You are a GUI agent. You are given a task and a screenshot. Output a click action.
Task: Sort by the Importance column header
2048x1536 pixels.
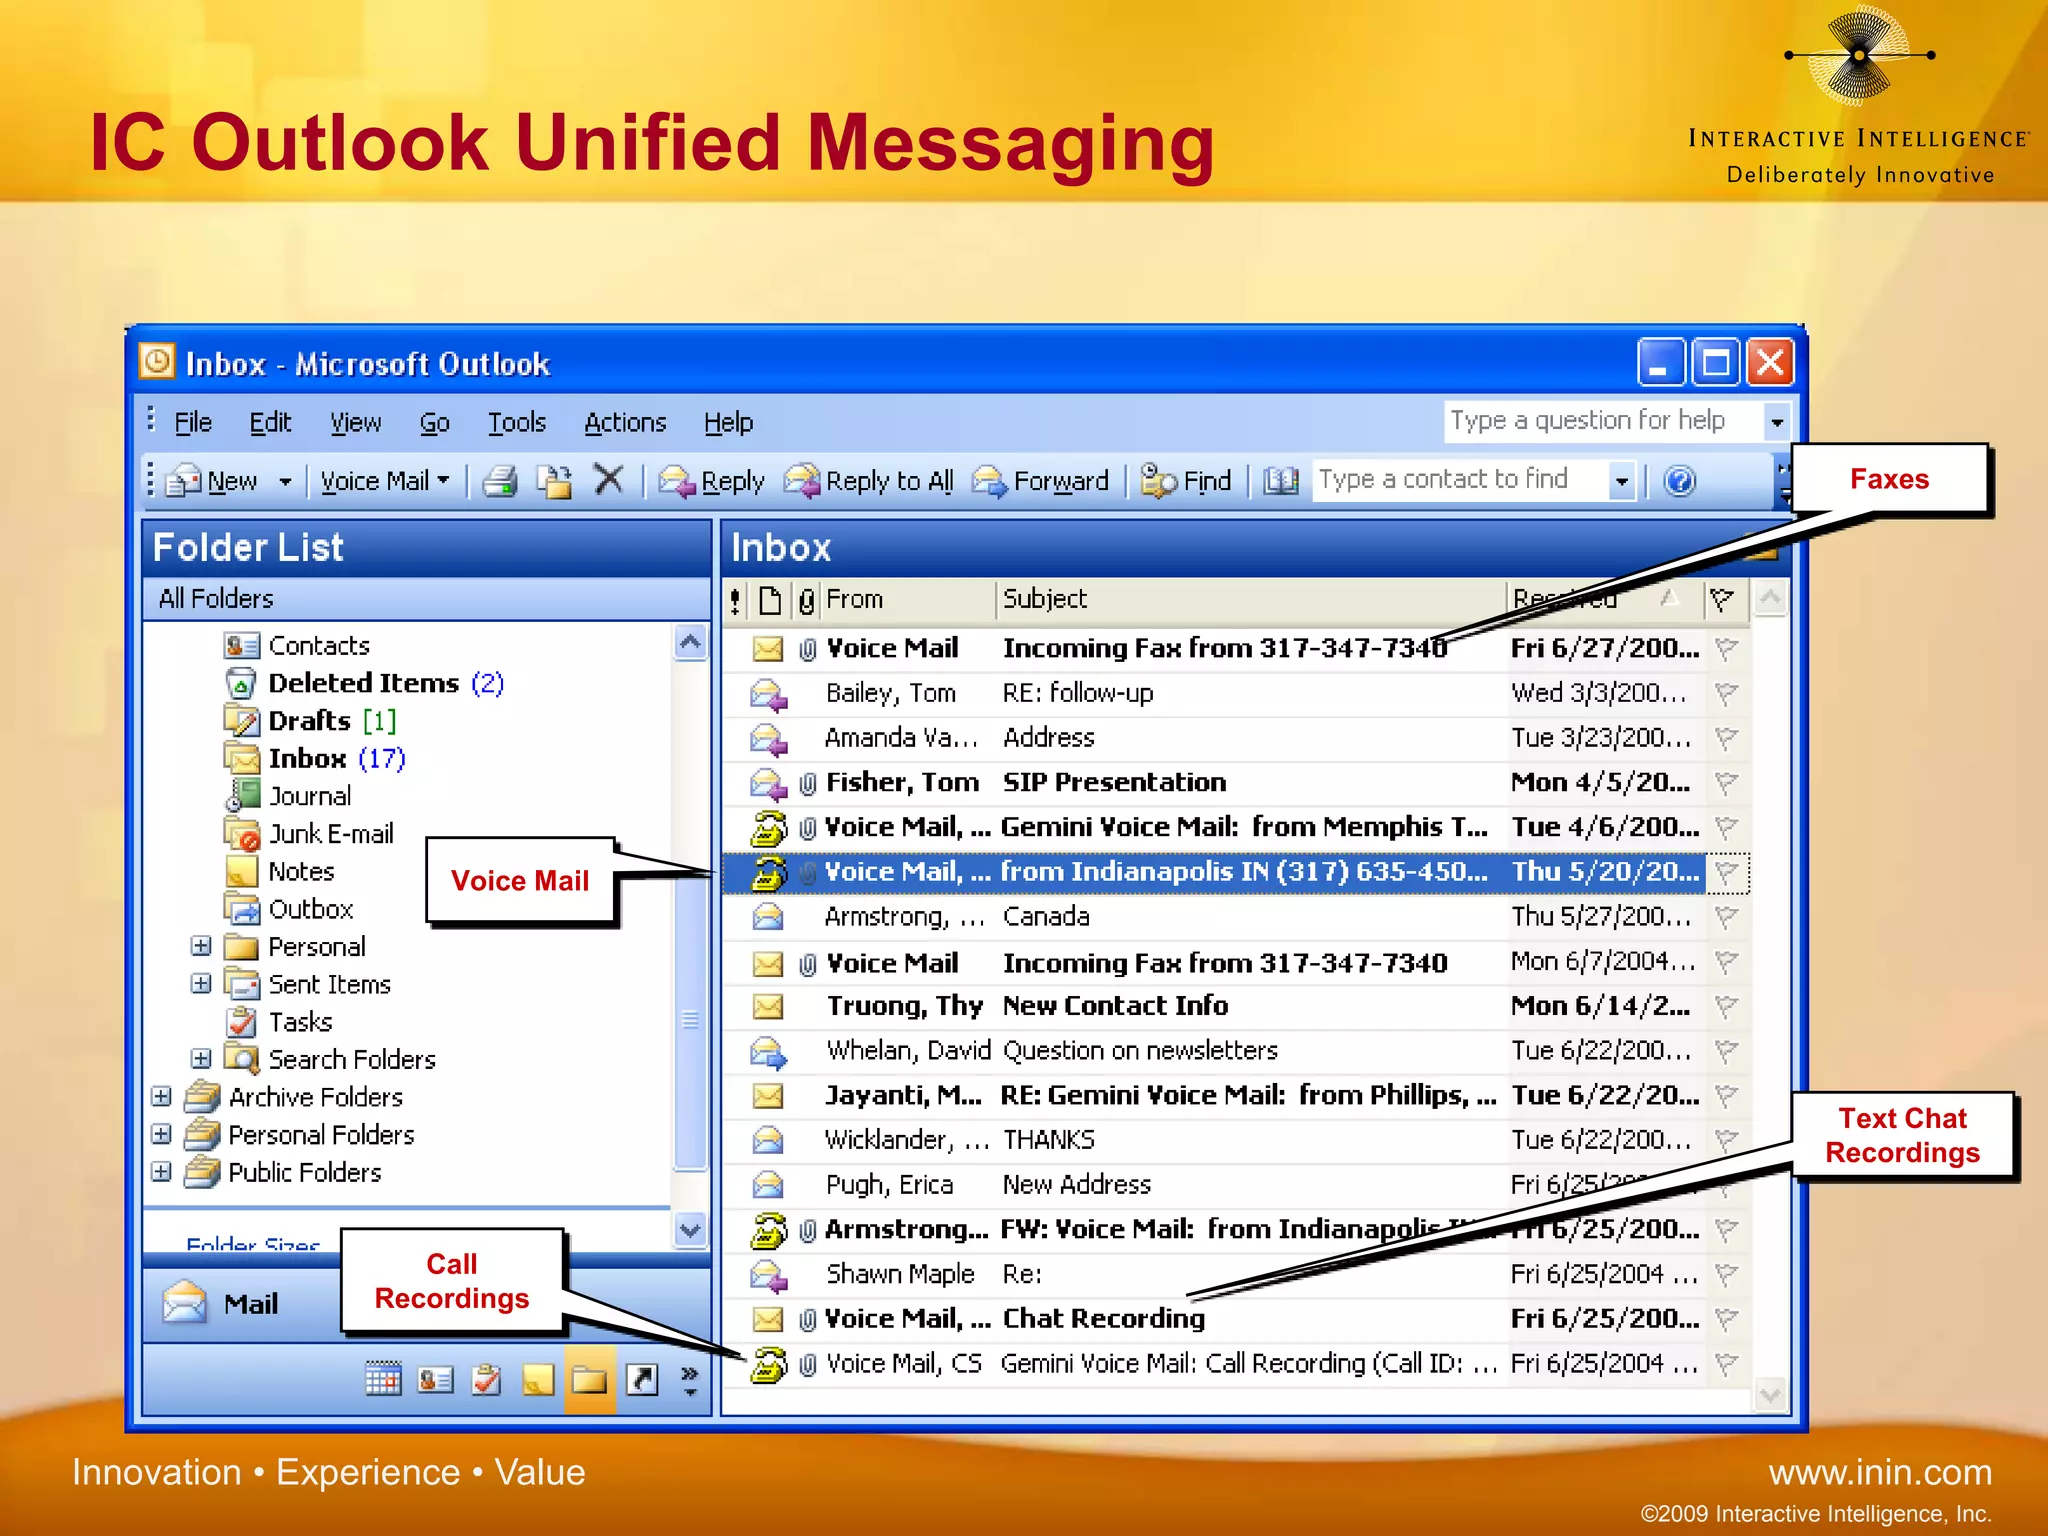(736, 600)
